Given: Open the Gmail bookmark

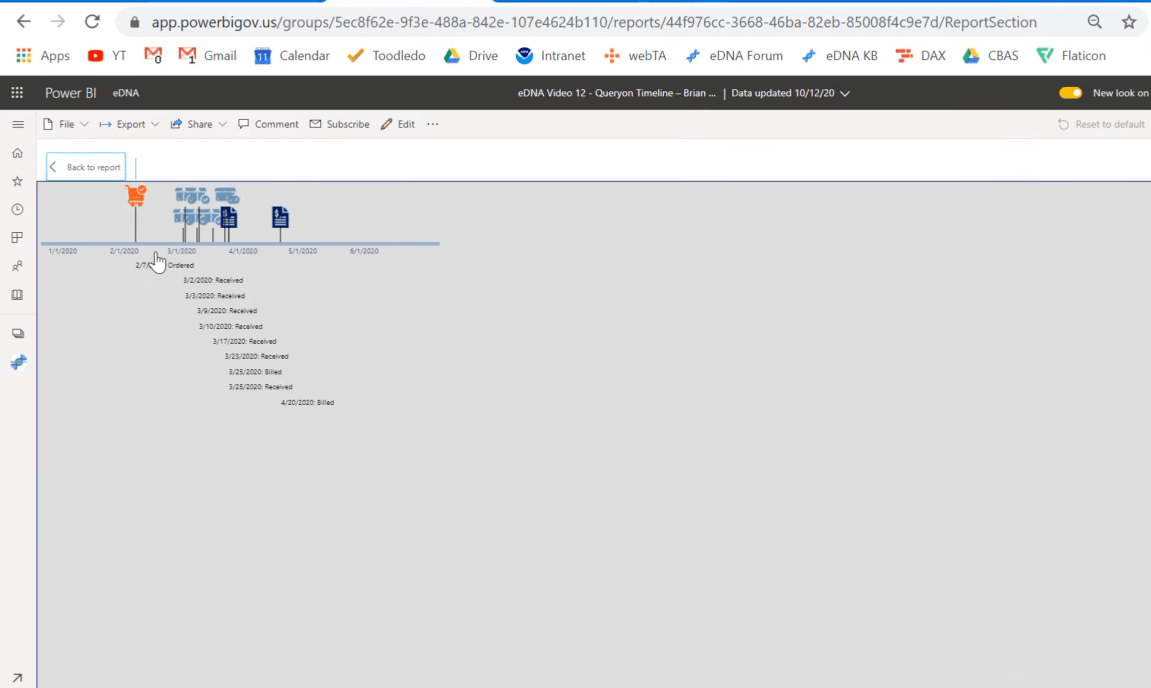Looking at the screenshot, I should (x=208, y=56).
